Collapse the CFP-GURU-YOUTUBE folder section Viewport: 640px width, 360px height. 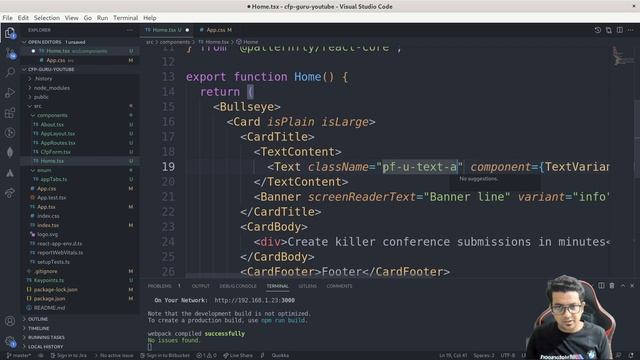(80, 69)
